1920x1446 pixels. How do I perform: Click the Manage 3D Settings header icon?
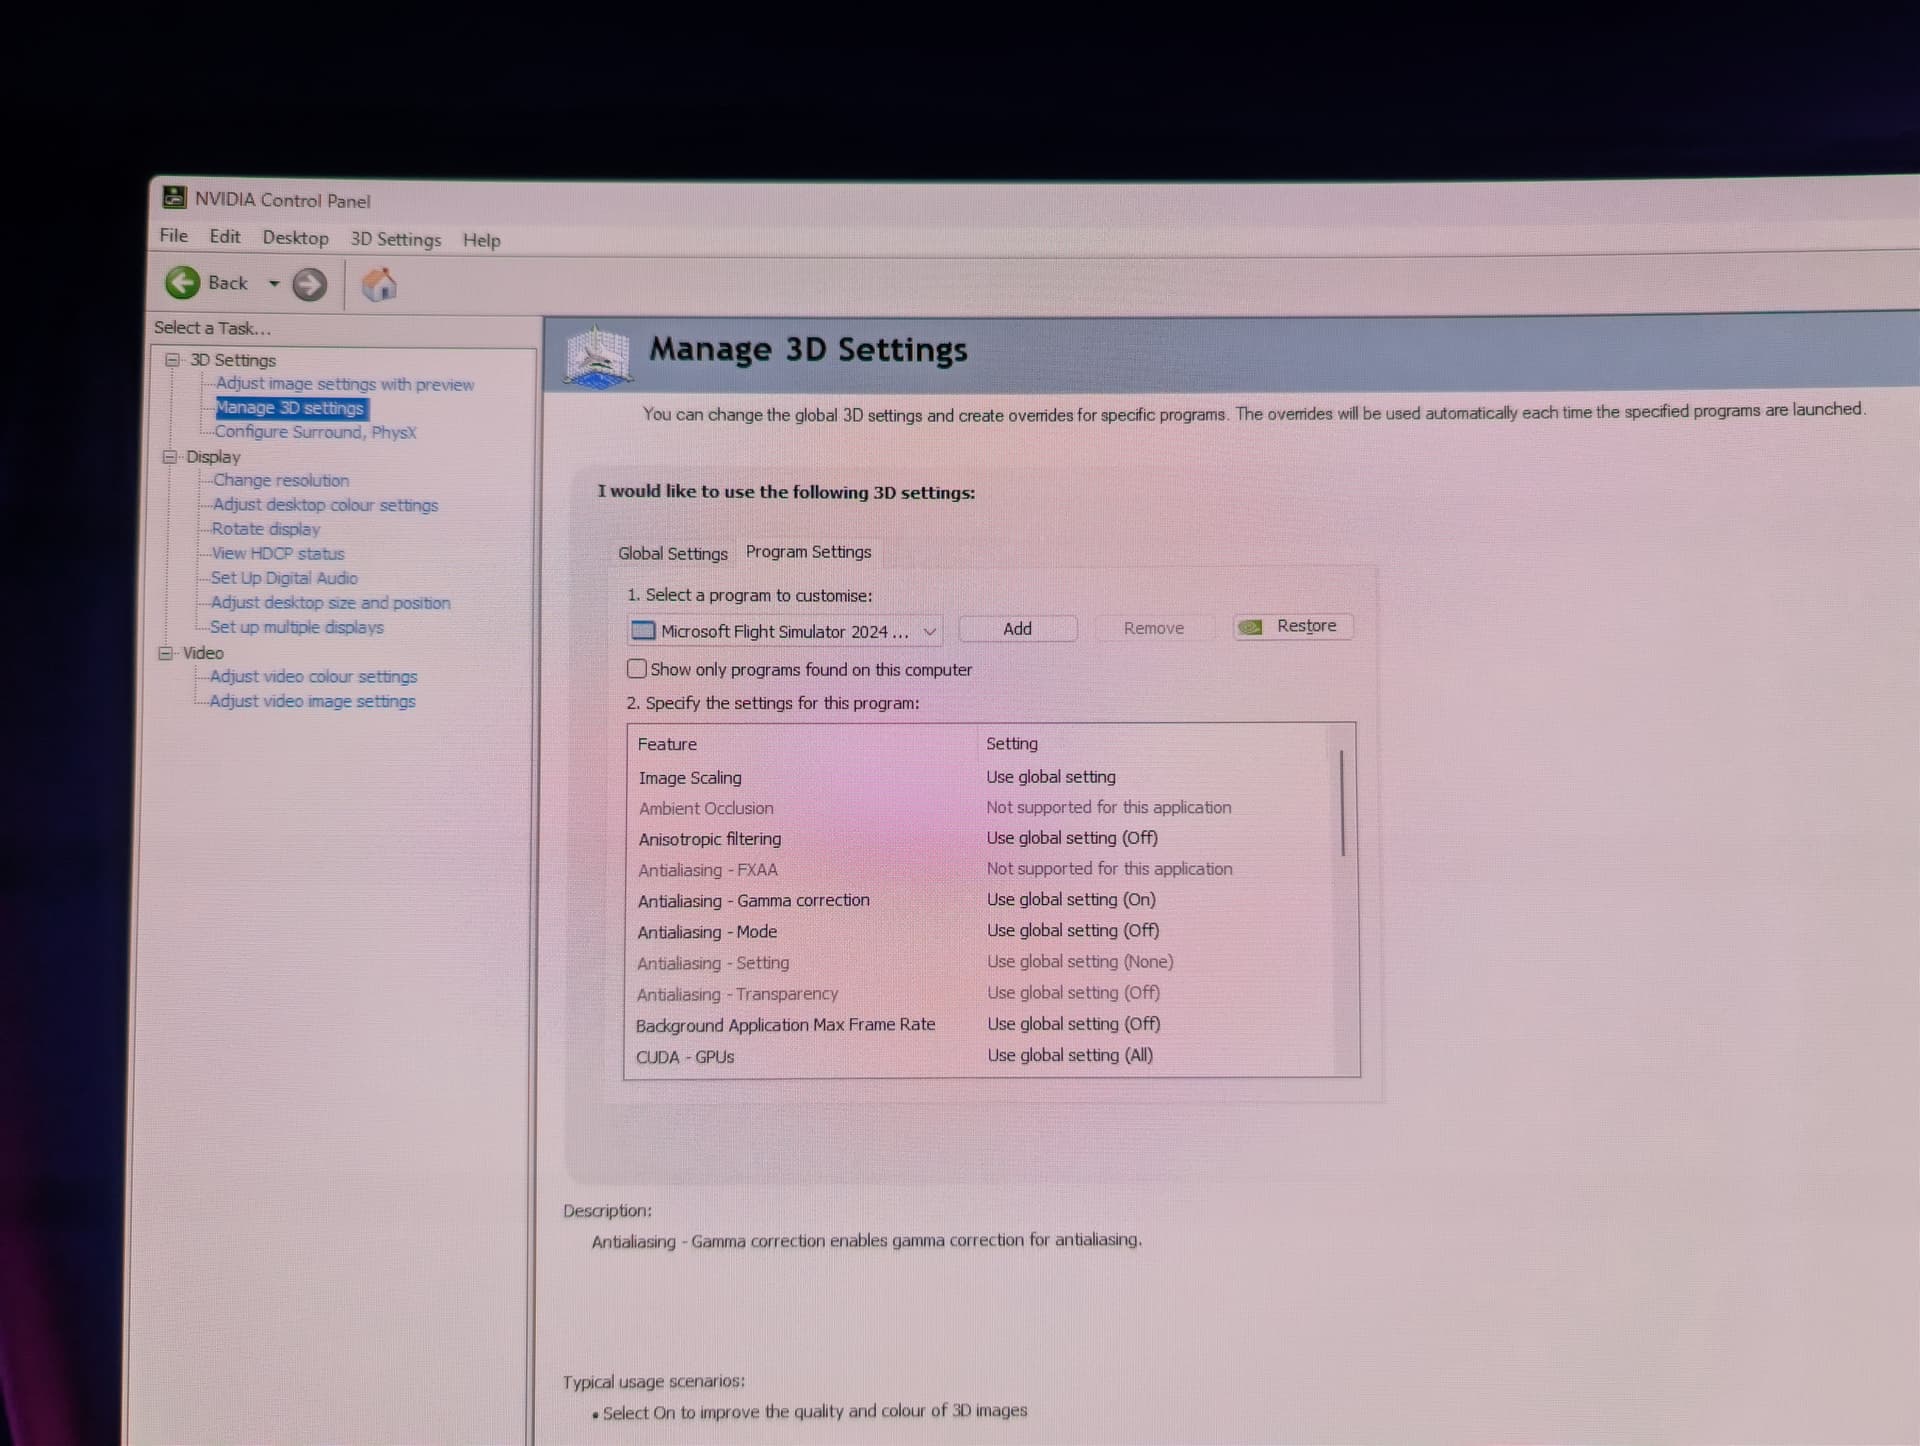pyautogui.click(x=597, y=356)
